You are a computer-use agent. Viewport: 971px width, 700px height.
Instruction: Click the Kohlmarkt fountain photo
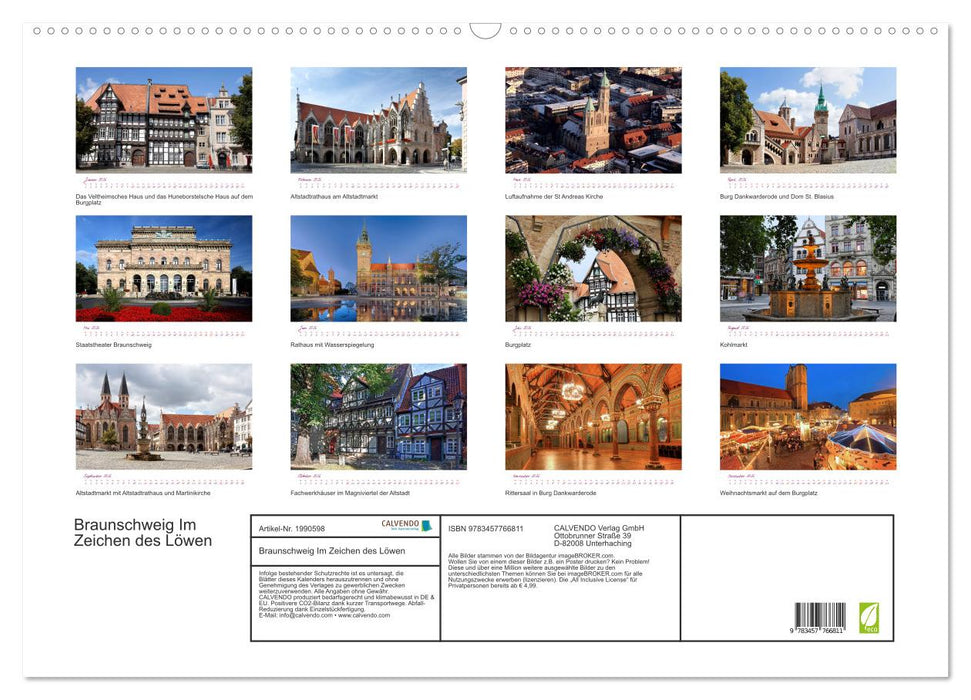[x=807, y=270]
